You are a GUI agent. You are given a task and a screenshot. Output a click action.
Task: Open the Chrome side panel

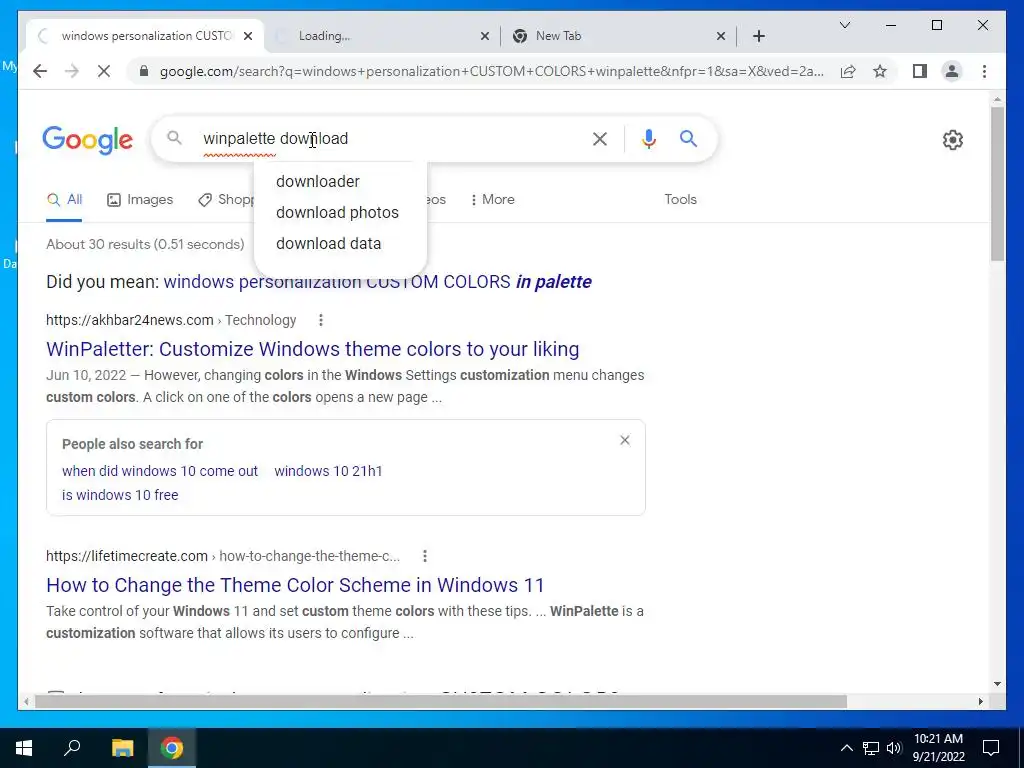click(920, 71)
